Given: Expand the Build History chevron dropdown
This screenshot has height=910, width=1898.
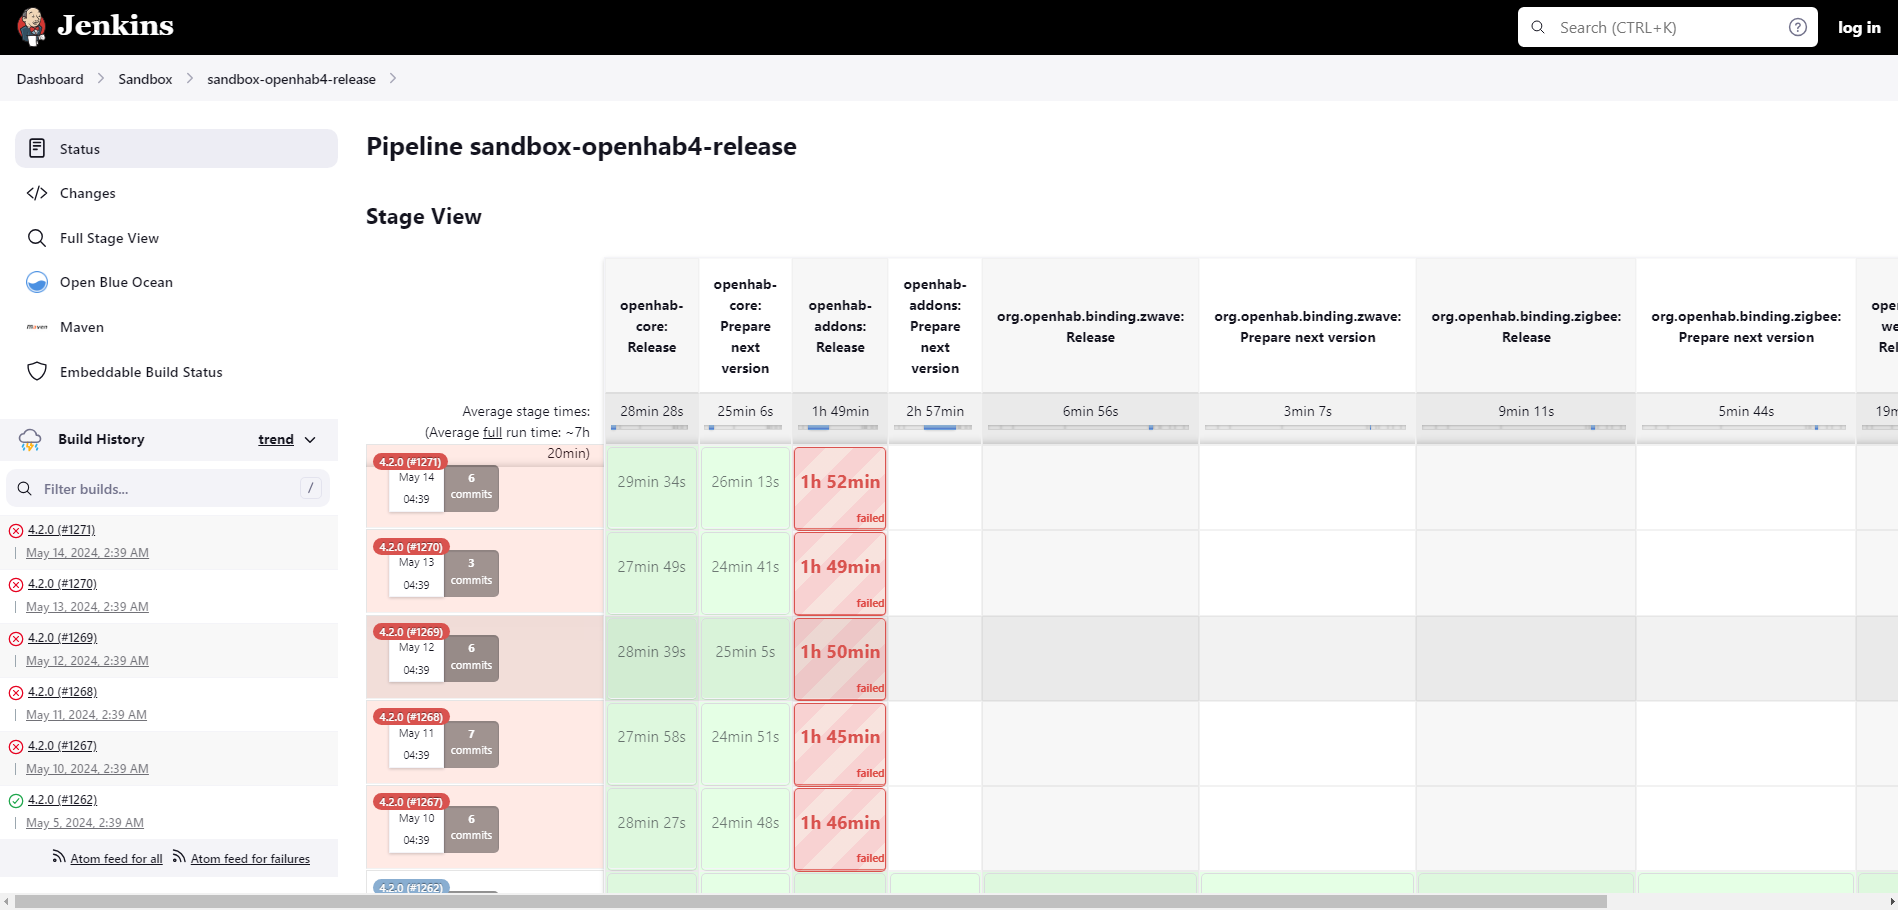Looking at the screenshot, I should pos(310,440).
